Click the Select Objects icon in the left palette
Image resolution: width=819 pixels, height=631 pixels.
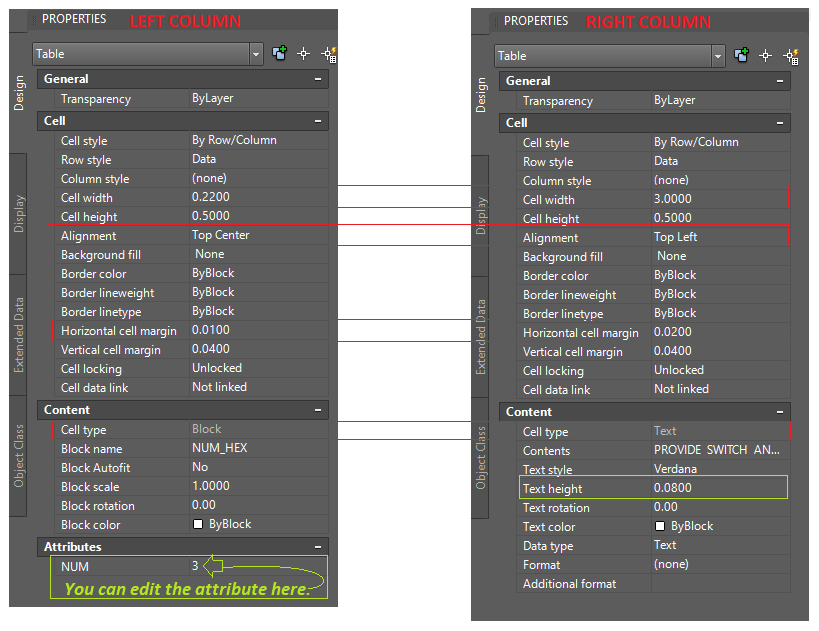[x=304, y=54]
